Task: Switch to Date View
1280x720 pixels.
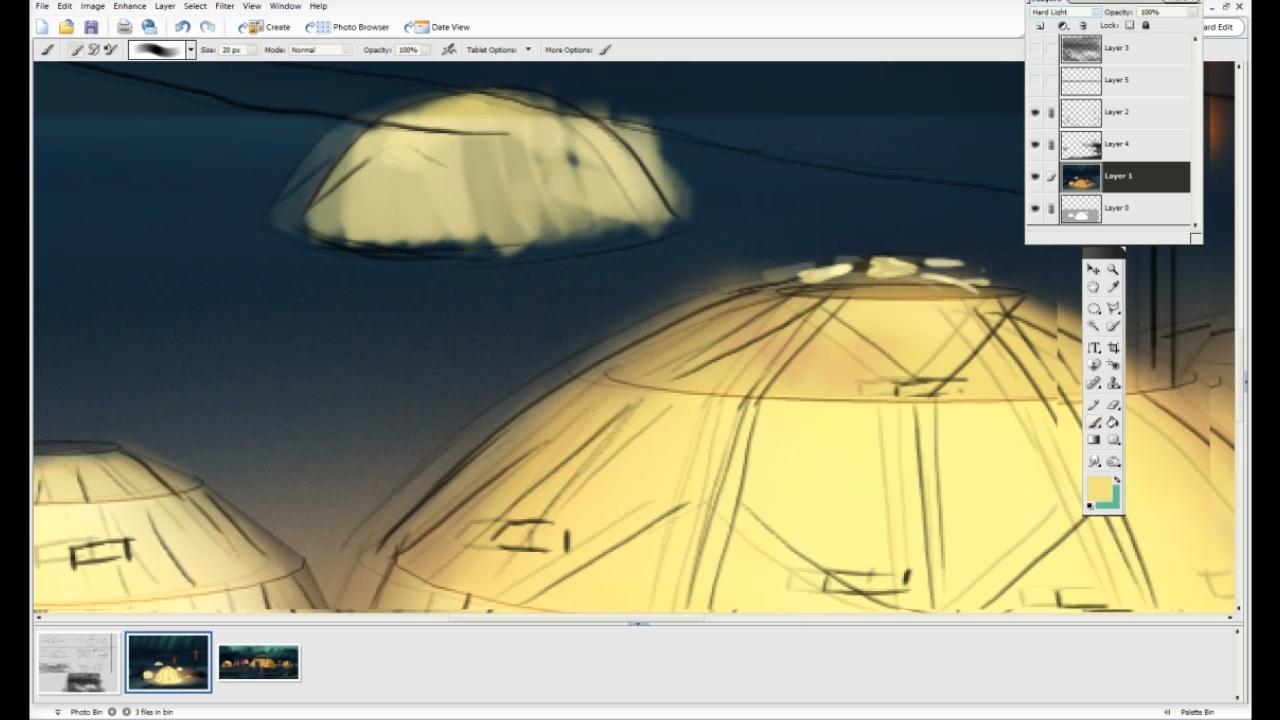Action: (437, 27)
